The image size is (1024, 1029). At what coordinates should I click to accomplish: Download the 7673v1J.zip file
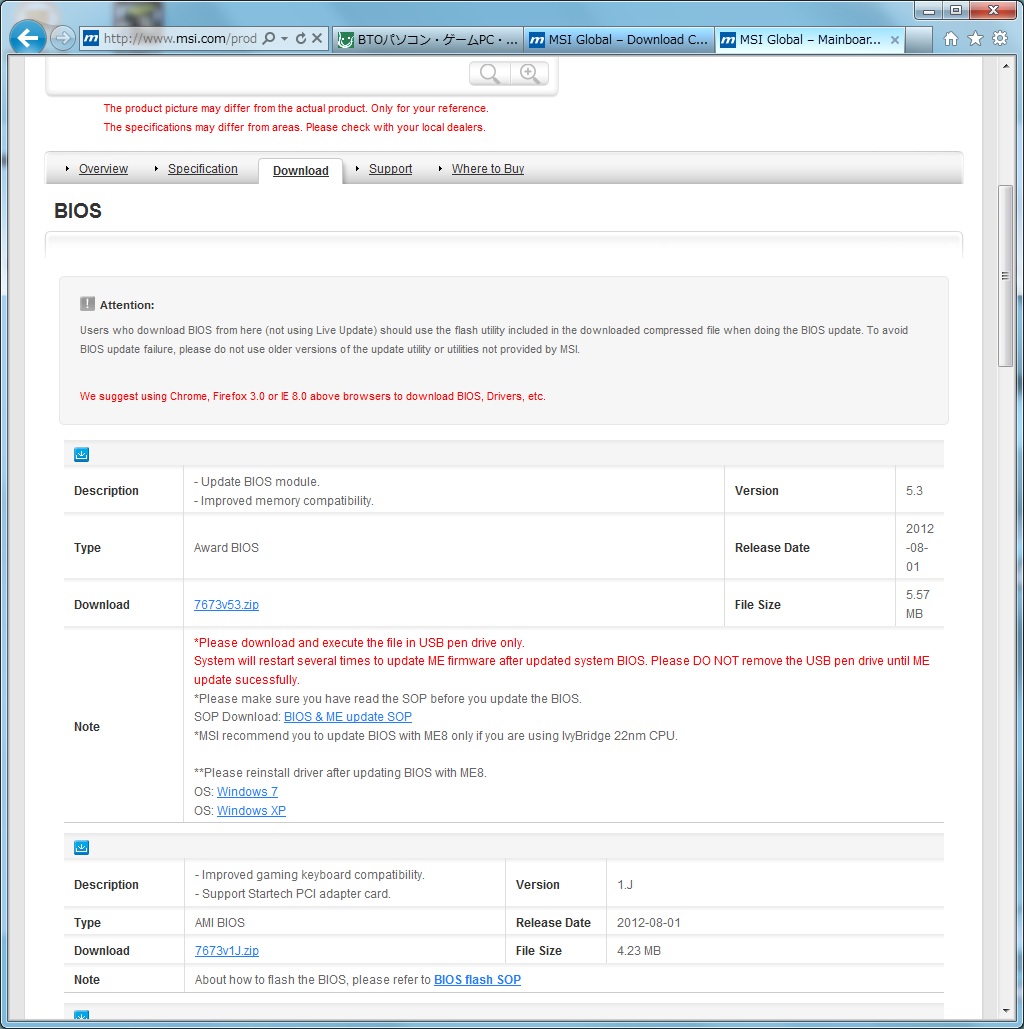[x=227, y=950]
